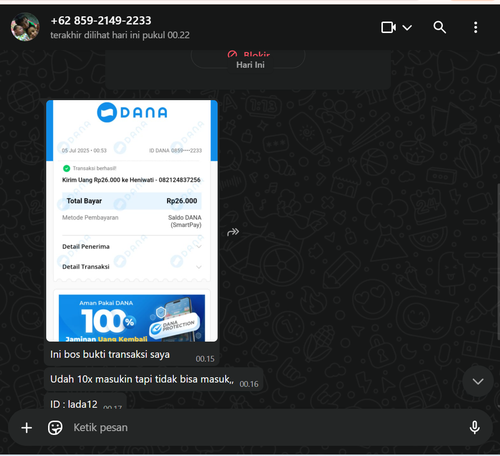Forward the DANA receipt image
Image resolution: width=500 pixels, height=456 pixels.
pos(233,232)
